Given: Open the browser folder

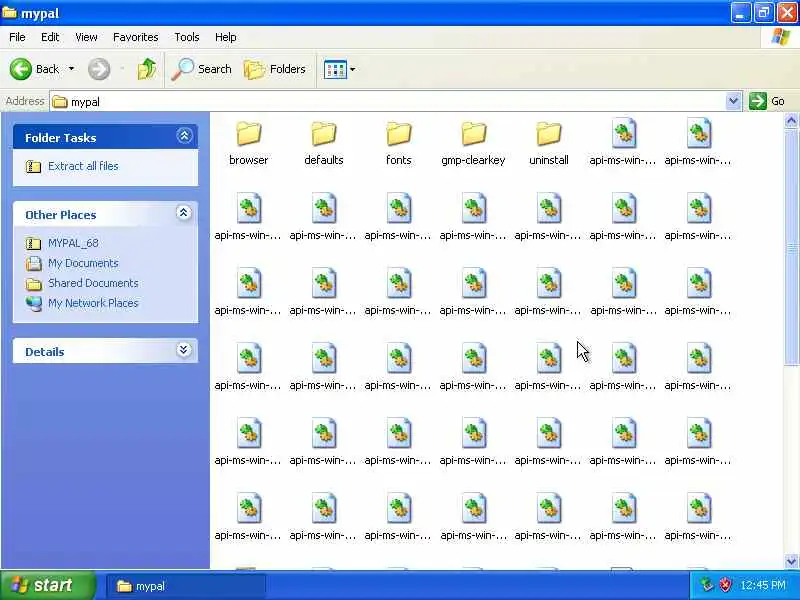Looking at the screenshot, I should click(248, 143).
